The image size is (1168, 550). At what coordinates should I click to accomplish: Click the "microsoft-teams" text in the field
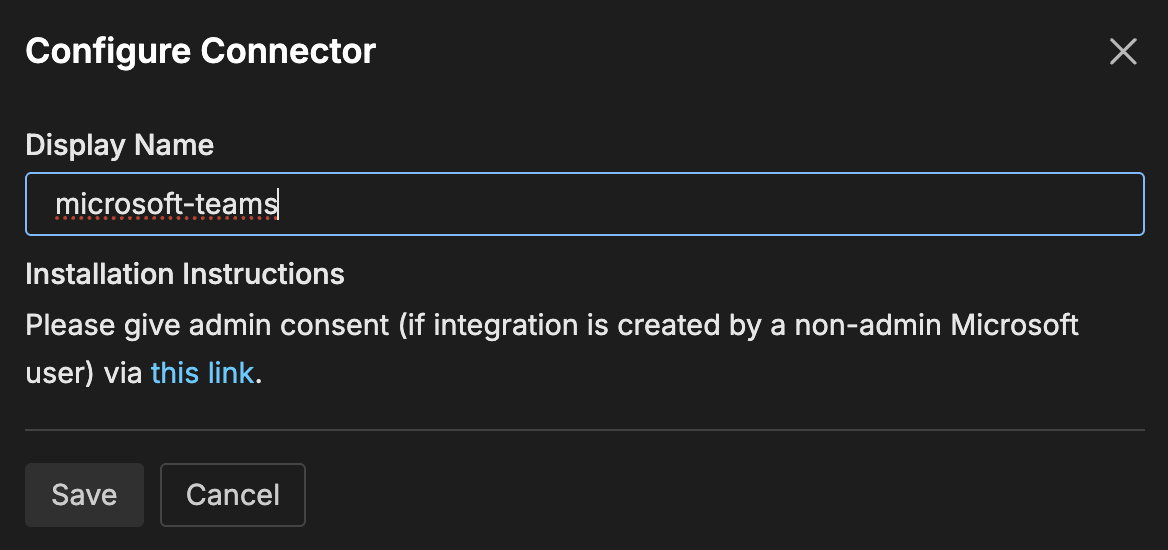coord(166,205)
